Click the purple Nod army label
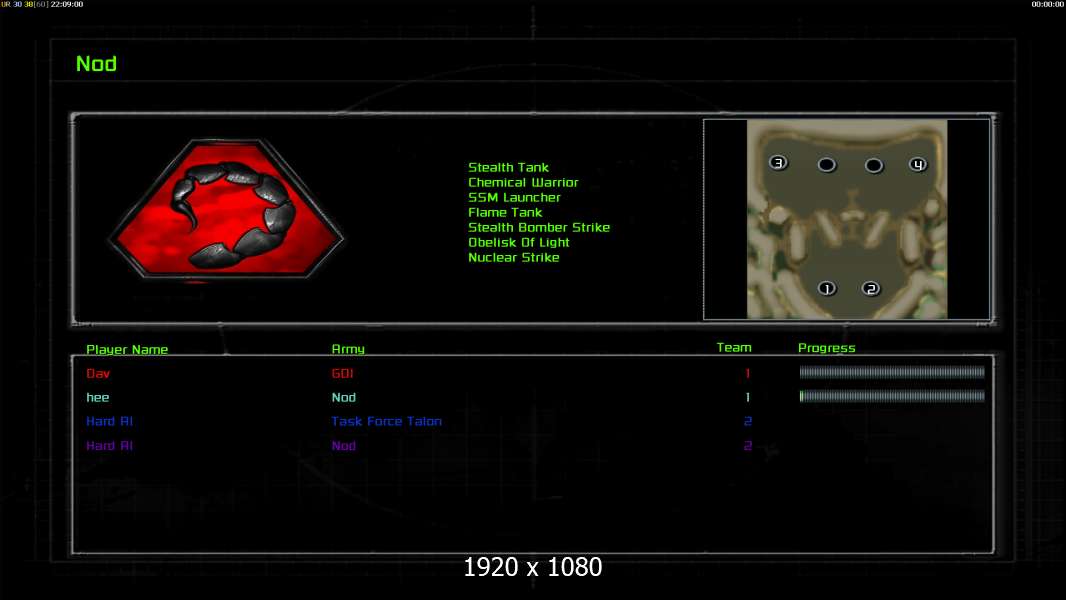 coord(343,446)
